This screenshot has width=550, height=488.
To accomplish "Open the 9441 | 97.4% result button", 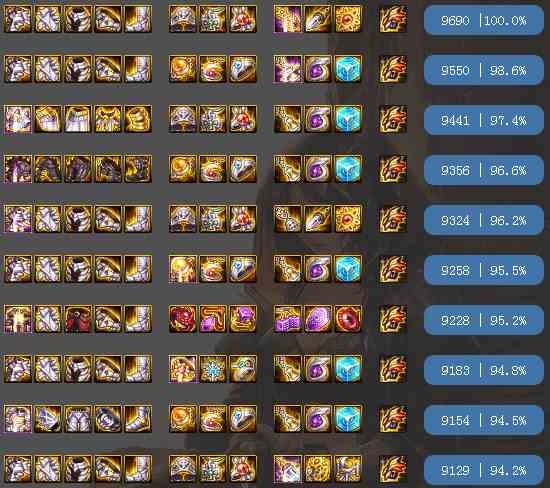I will 484,120.
